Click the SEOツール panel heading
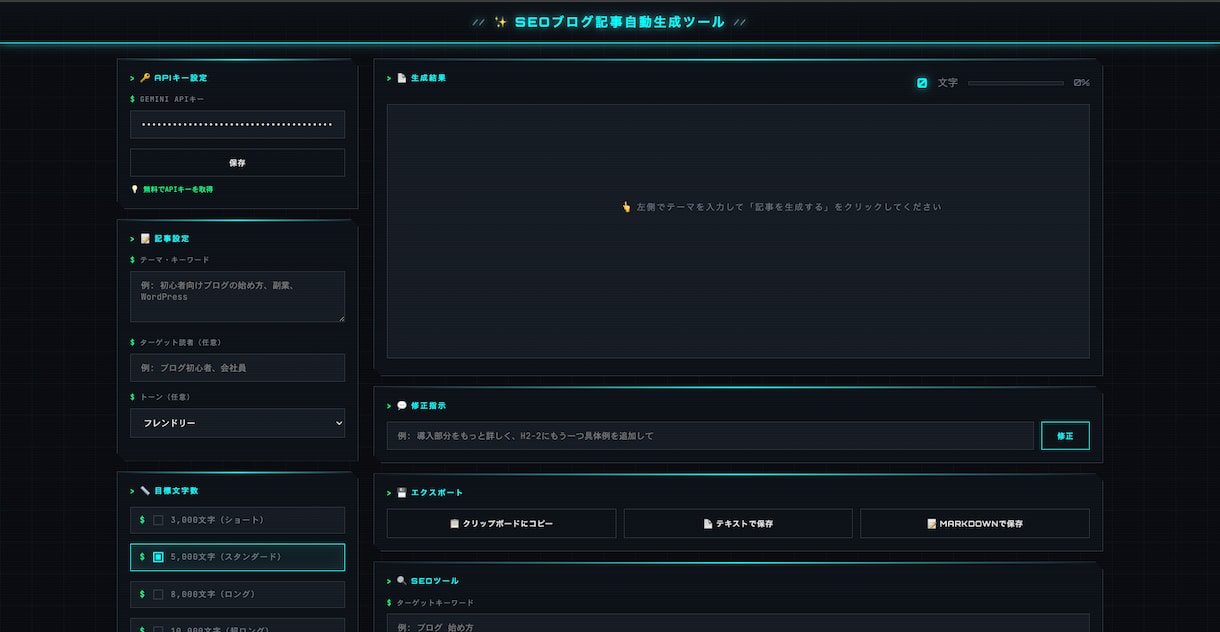 tap(435, 581)
